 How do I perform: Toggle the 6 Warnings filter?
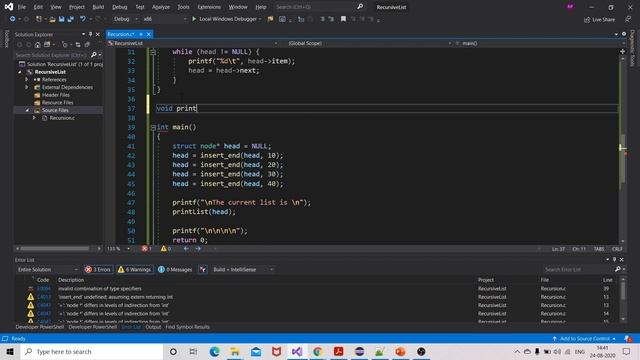[134, 269]
